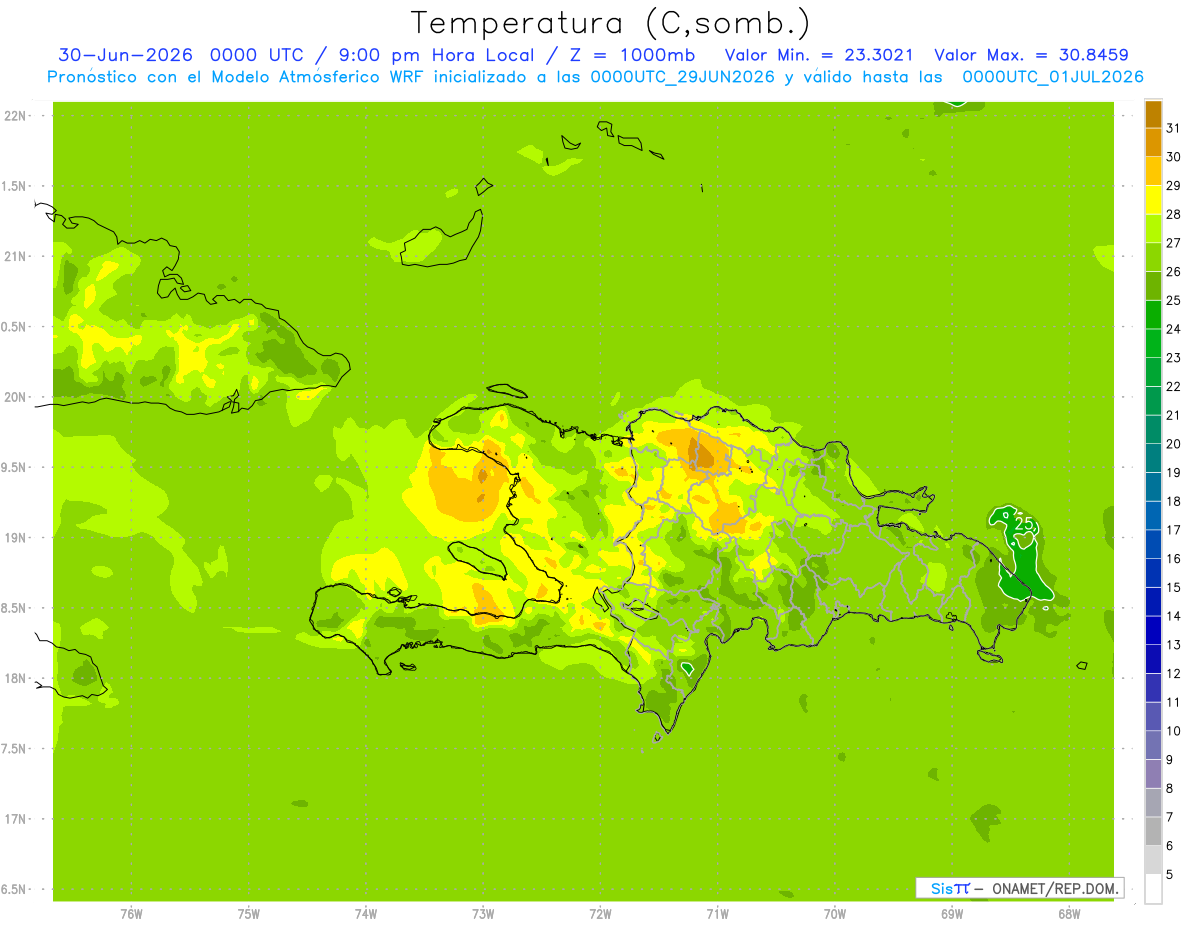Viewport: 1200px width, 927px height.
Task: Click the "74W" longitude axis label
Action: [365, 914]
